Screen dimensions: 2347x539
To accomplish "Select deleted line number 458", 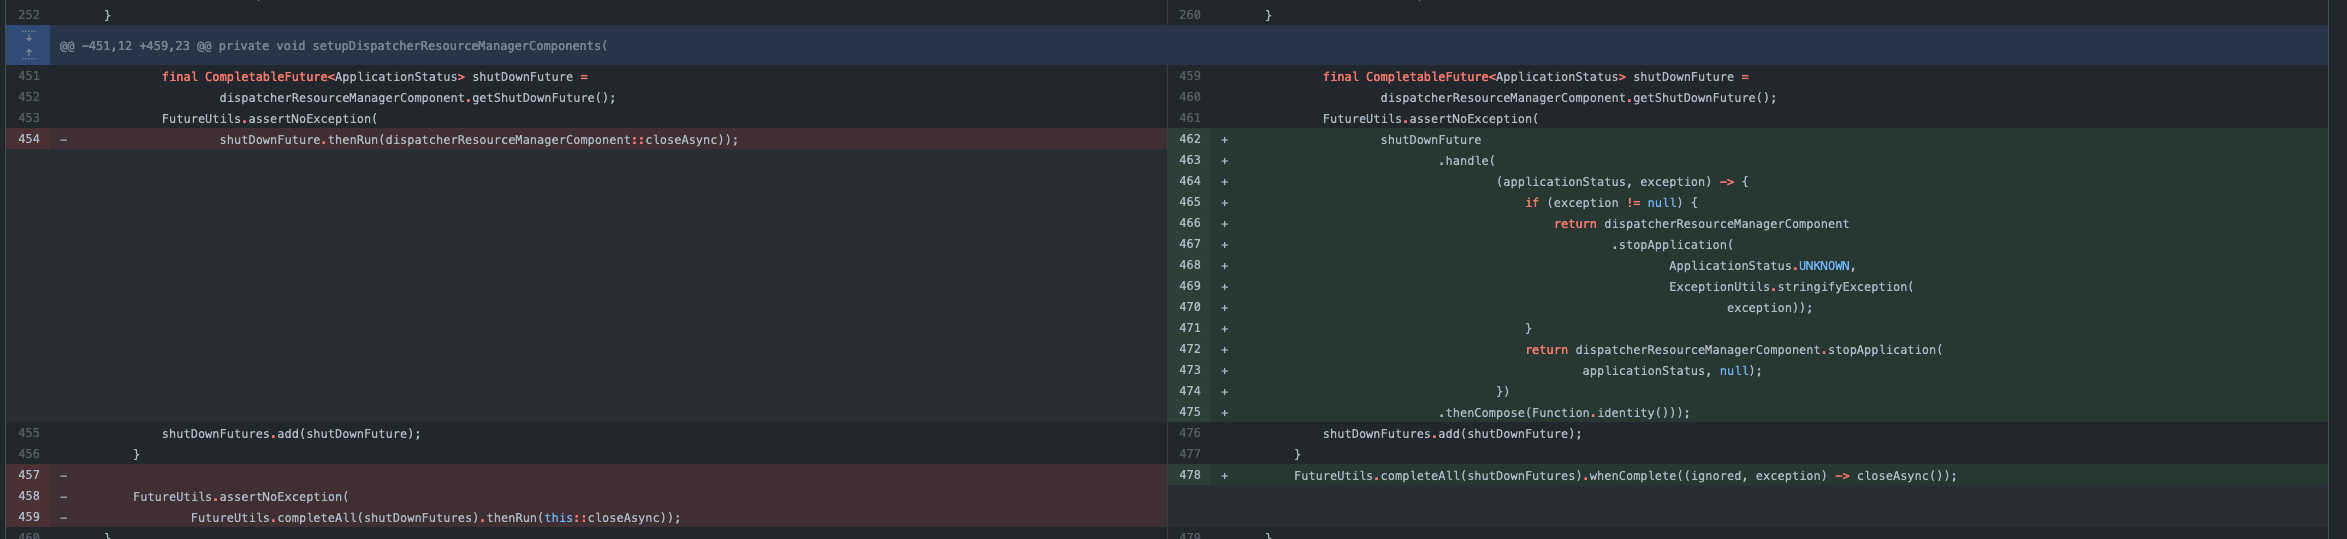I will click(x=29, y=497).
